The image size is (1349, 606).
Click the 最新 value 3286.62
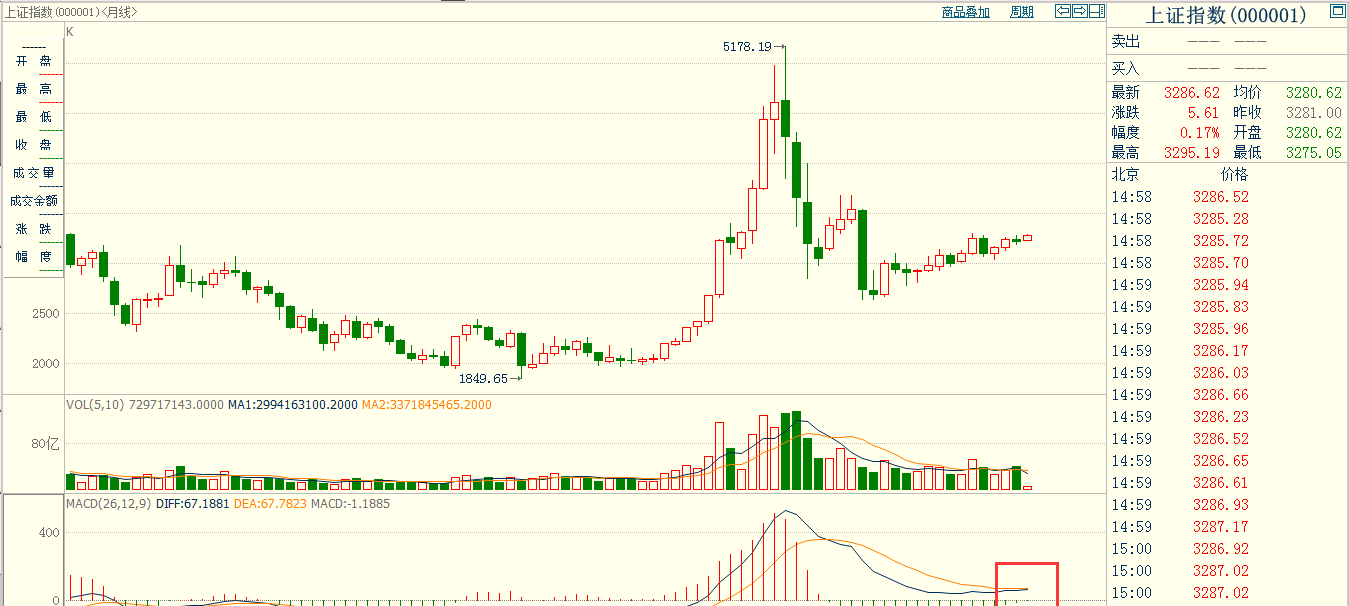[1192, 92]
